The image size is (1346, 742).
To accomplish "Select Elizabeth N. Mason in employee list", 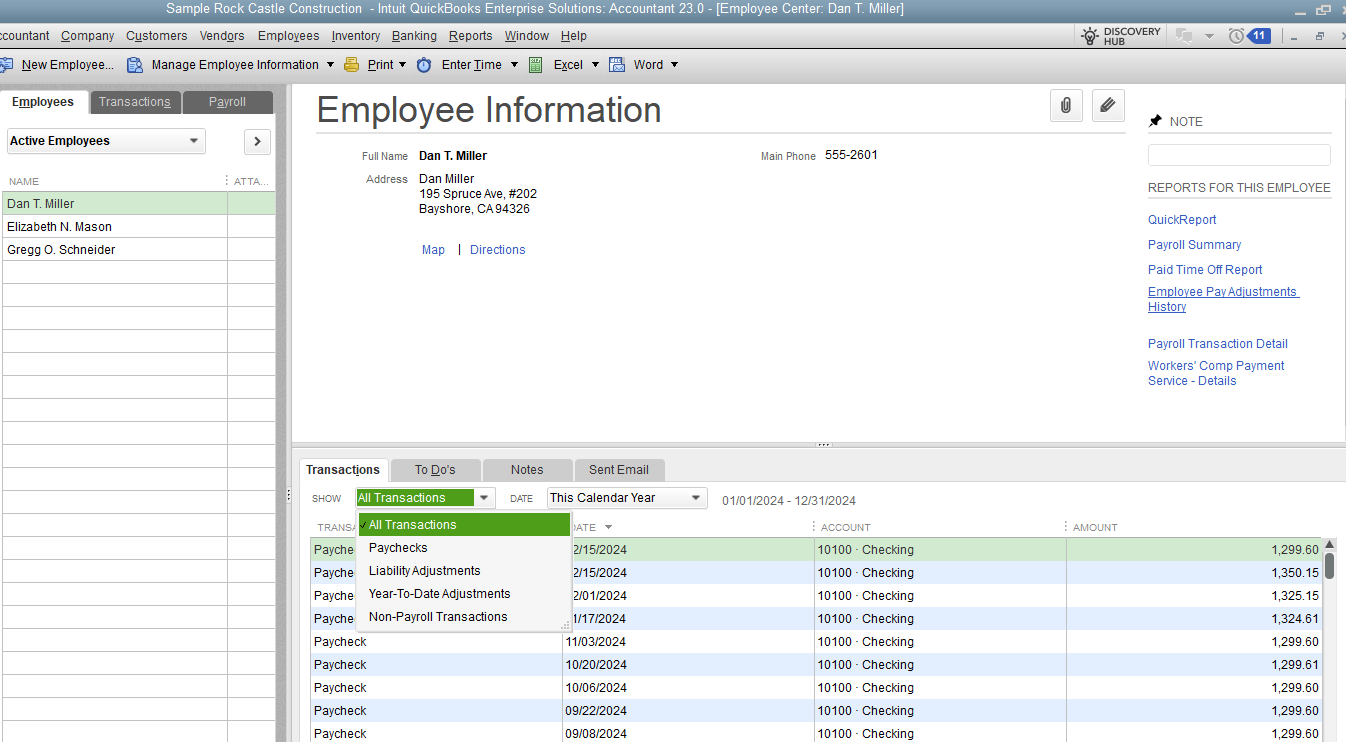I will coord(60,227).
